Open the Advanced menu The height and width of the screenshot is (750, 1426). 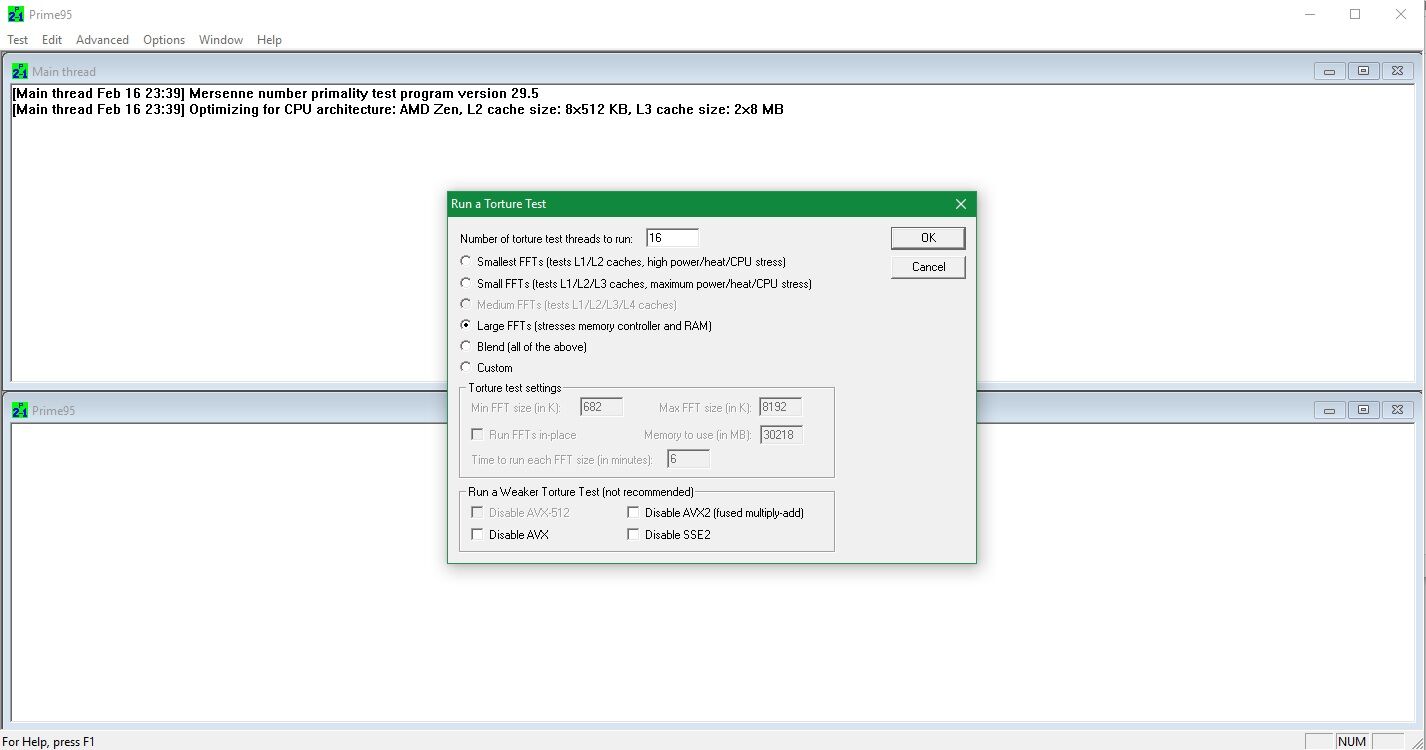(102, 40)
